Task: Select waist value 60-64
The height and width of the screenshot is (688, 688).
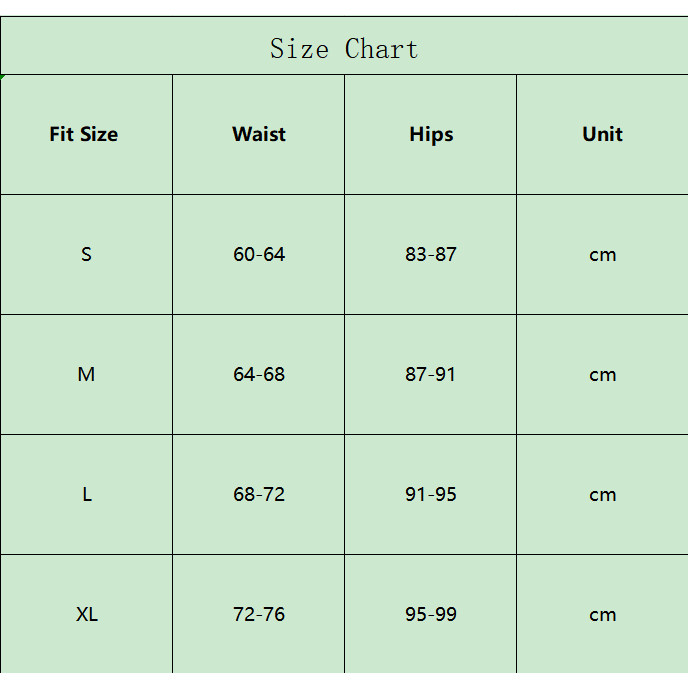Action: click(x=259, y=254)
